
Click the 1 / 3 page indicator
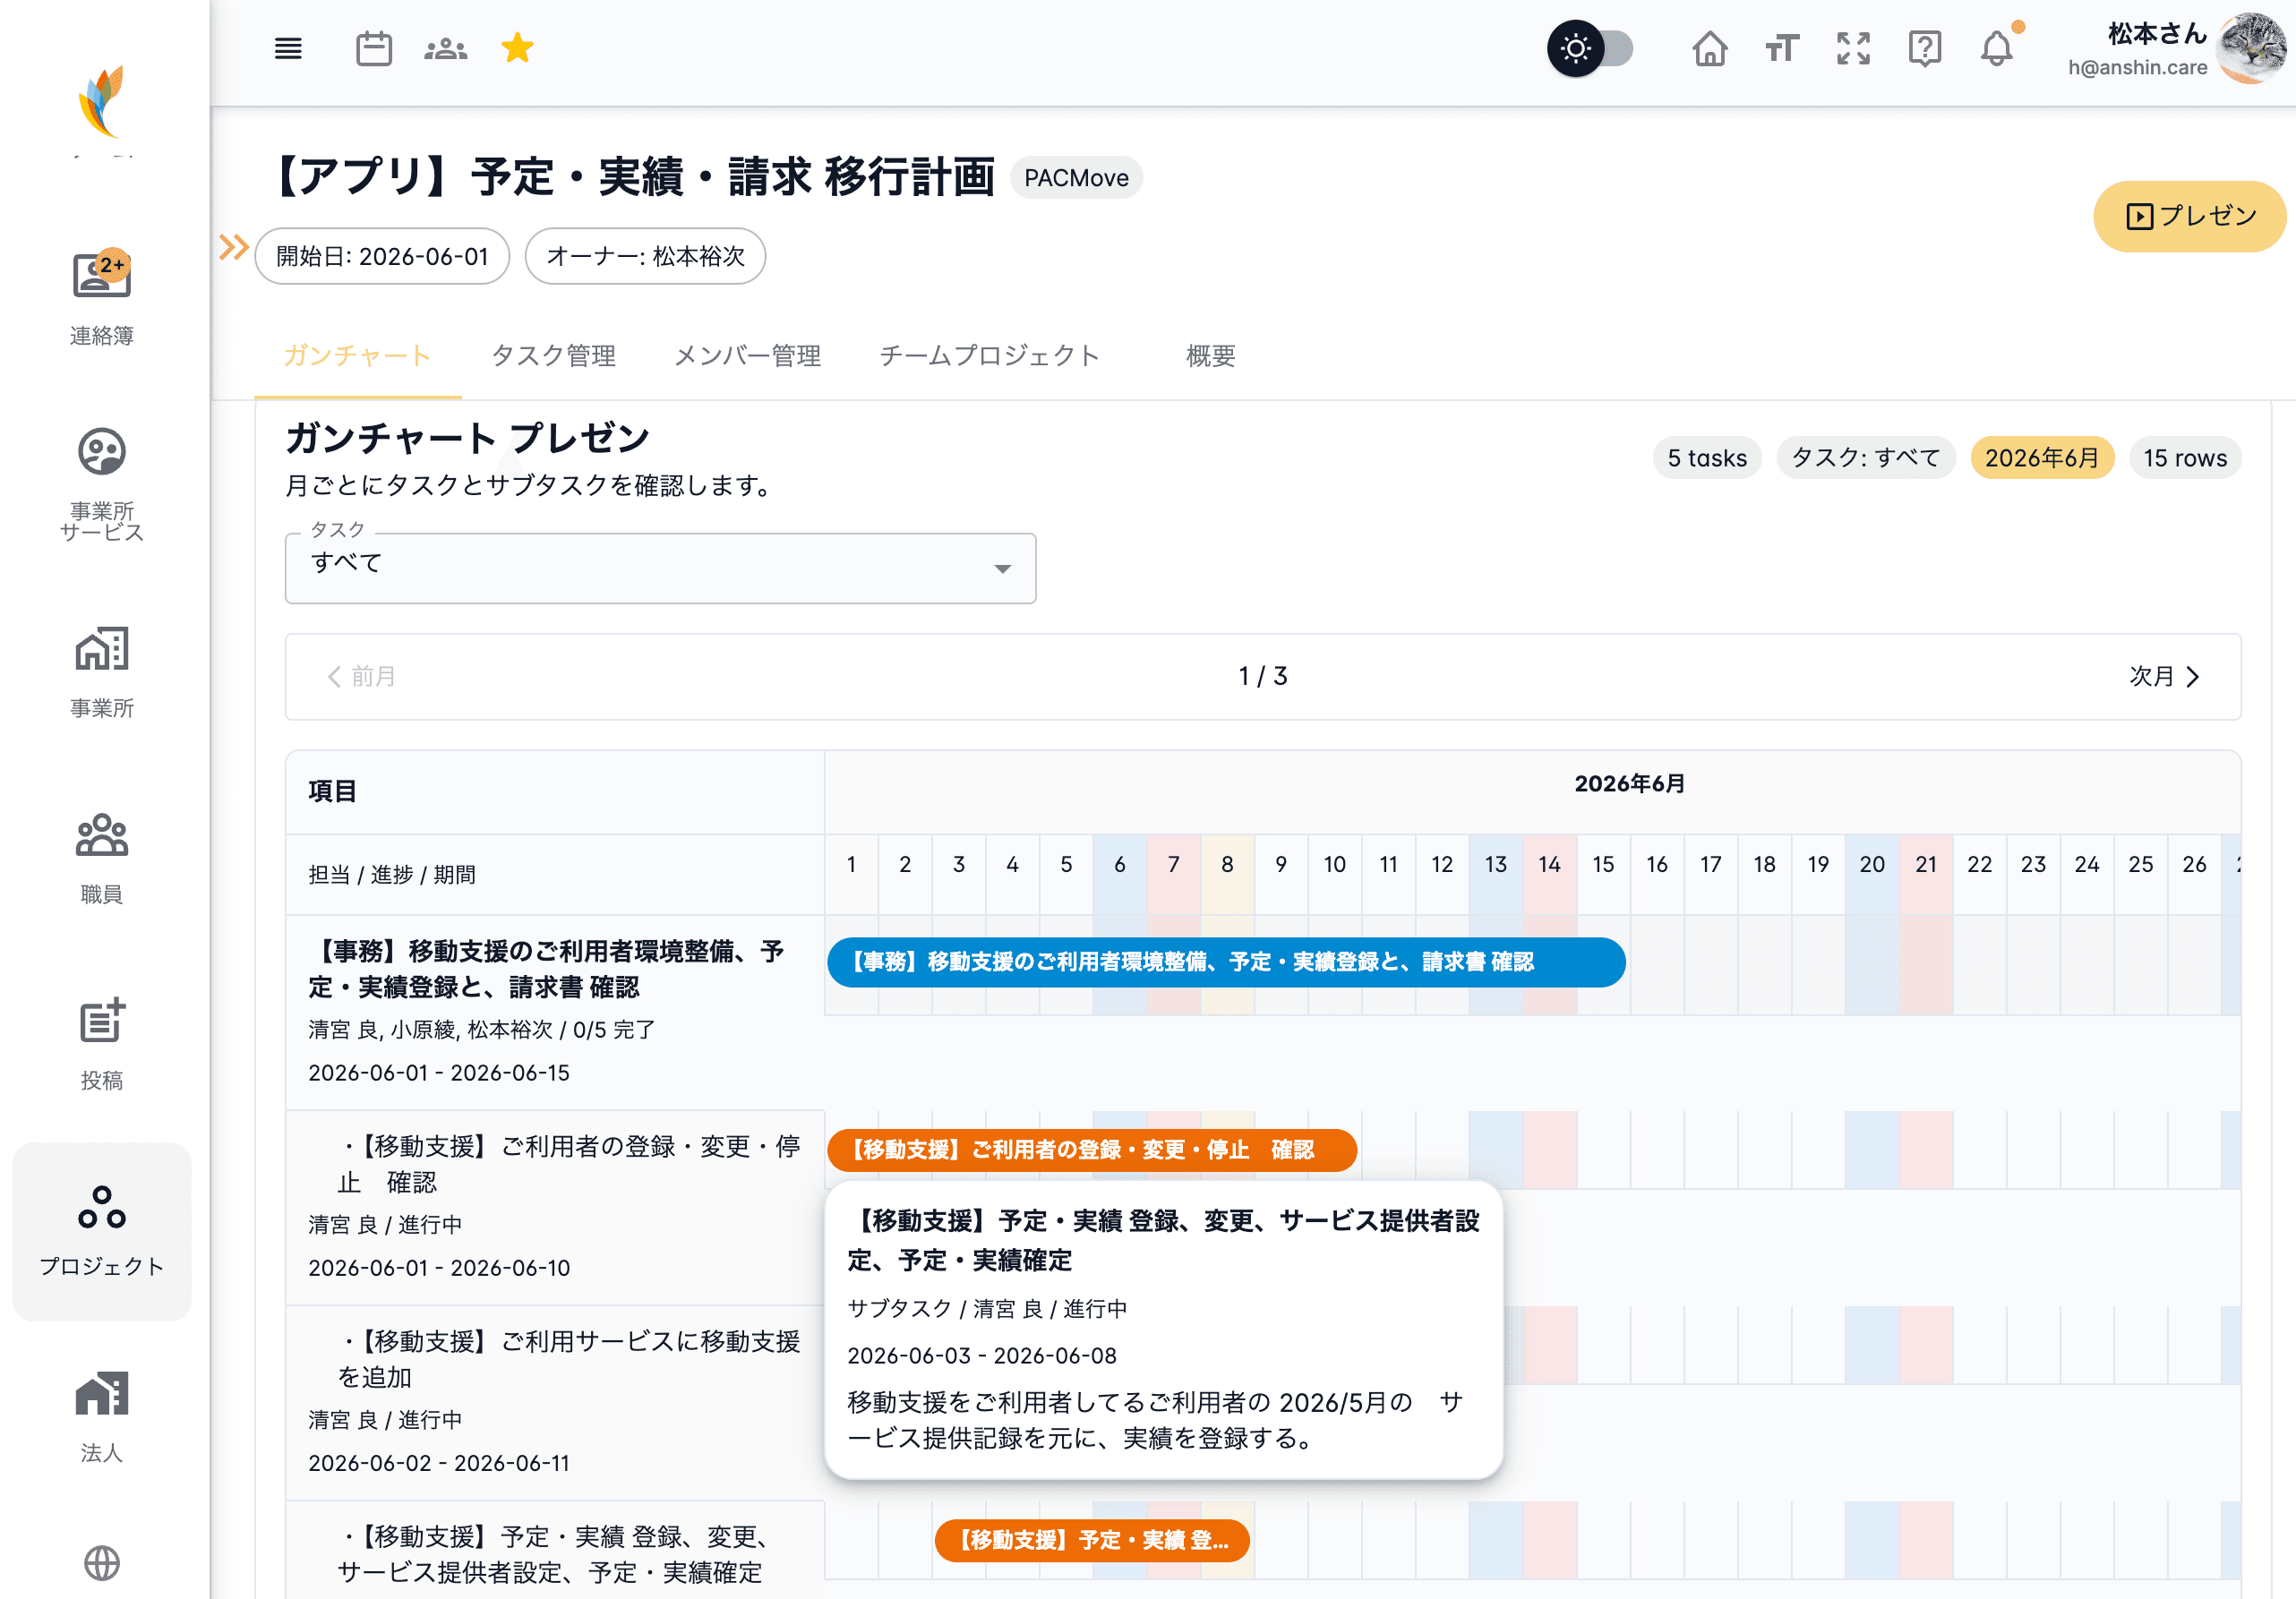1262,677
